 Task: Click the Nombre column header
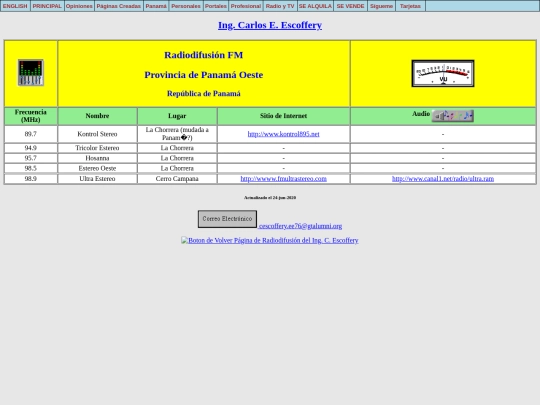[x=97, y=116]
